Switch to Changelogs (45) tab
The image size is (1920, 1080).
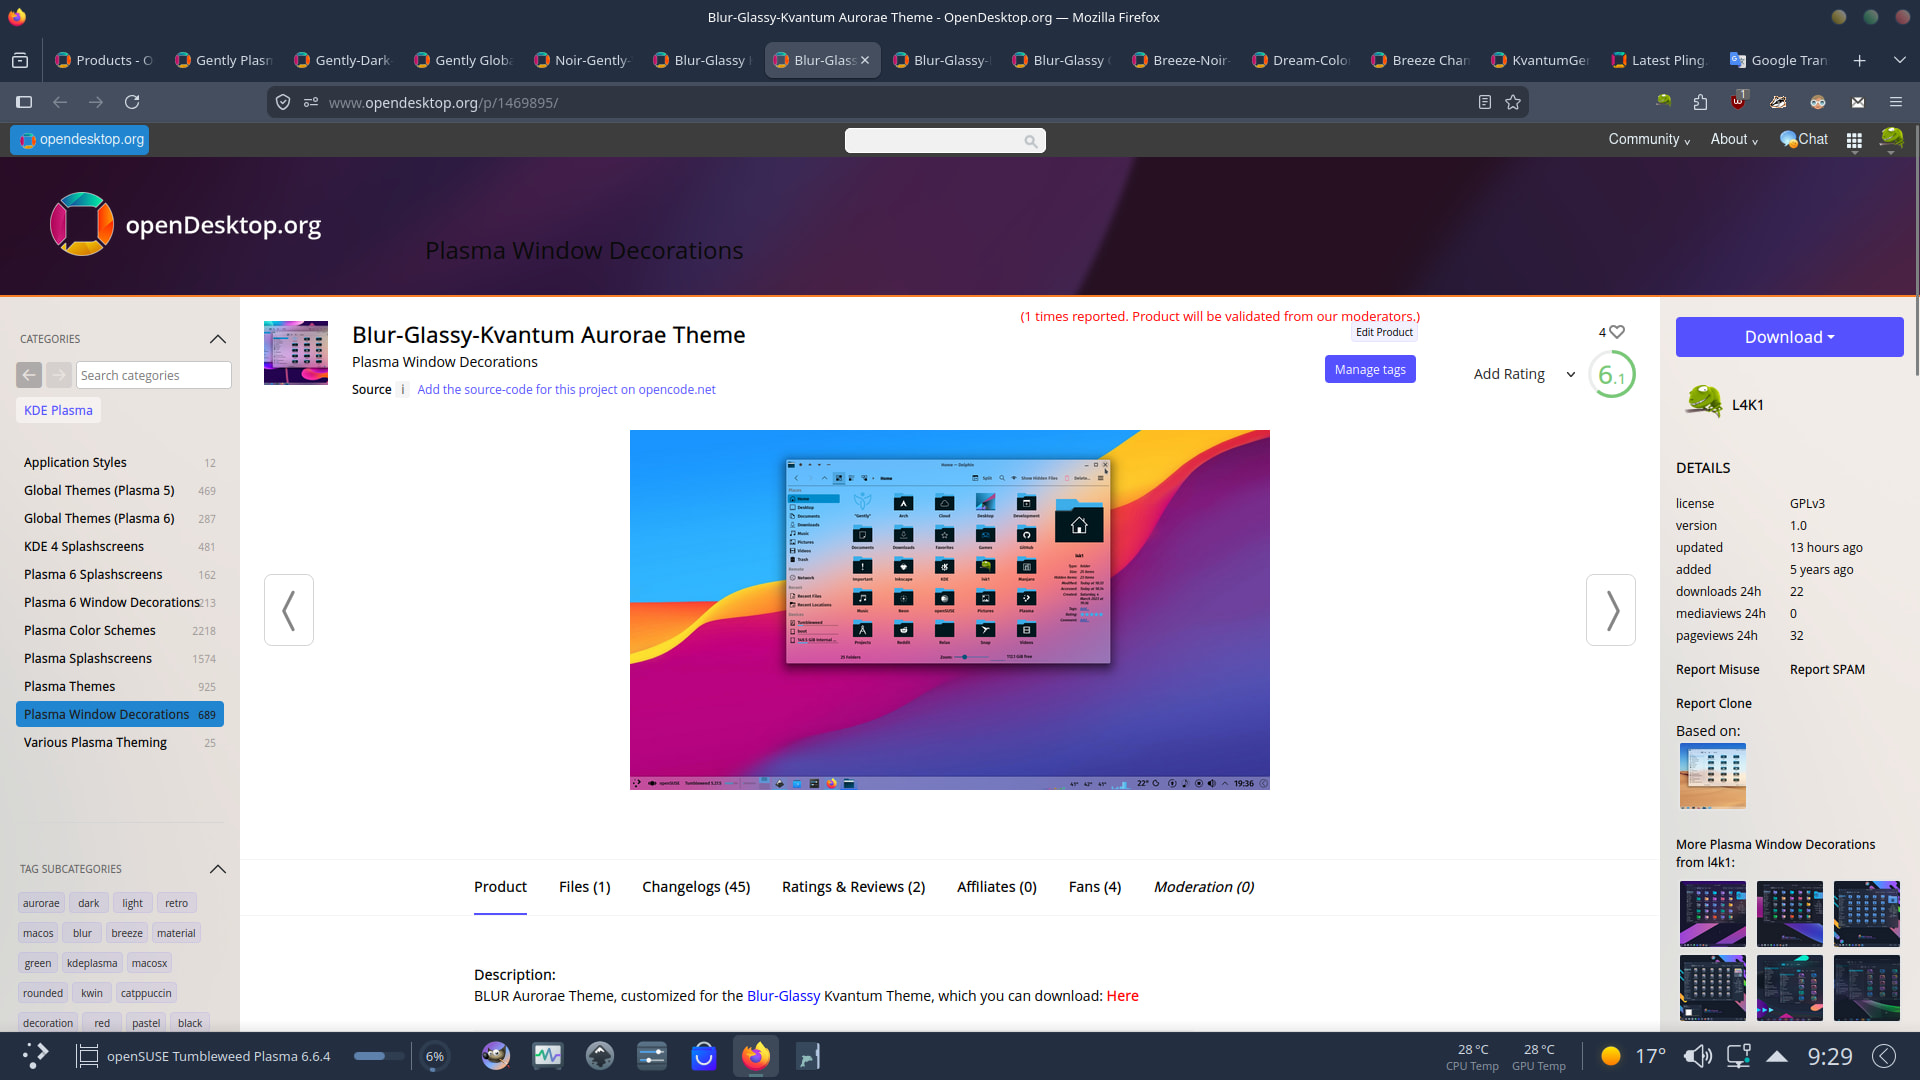coord(696,887)
